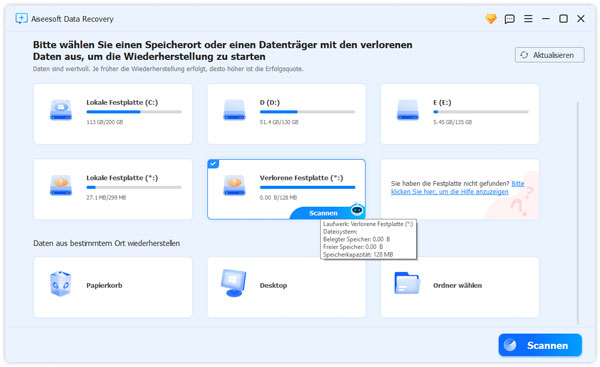Screen dimensions: 600x367
Task: Minimize the Data Recovery window
Action: click(546, 18)
